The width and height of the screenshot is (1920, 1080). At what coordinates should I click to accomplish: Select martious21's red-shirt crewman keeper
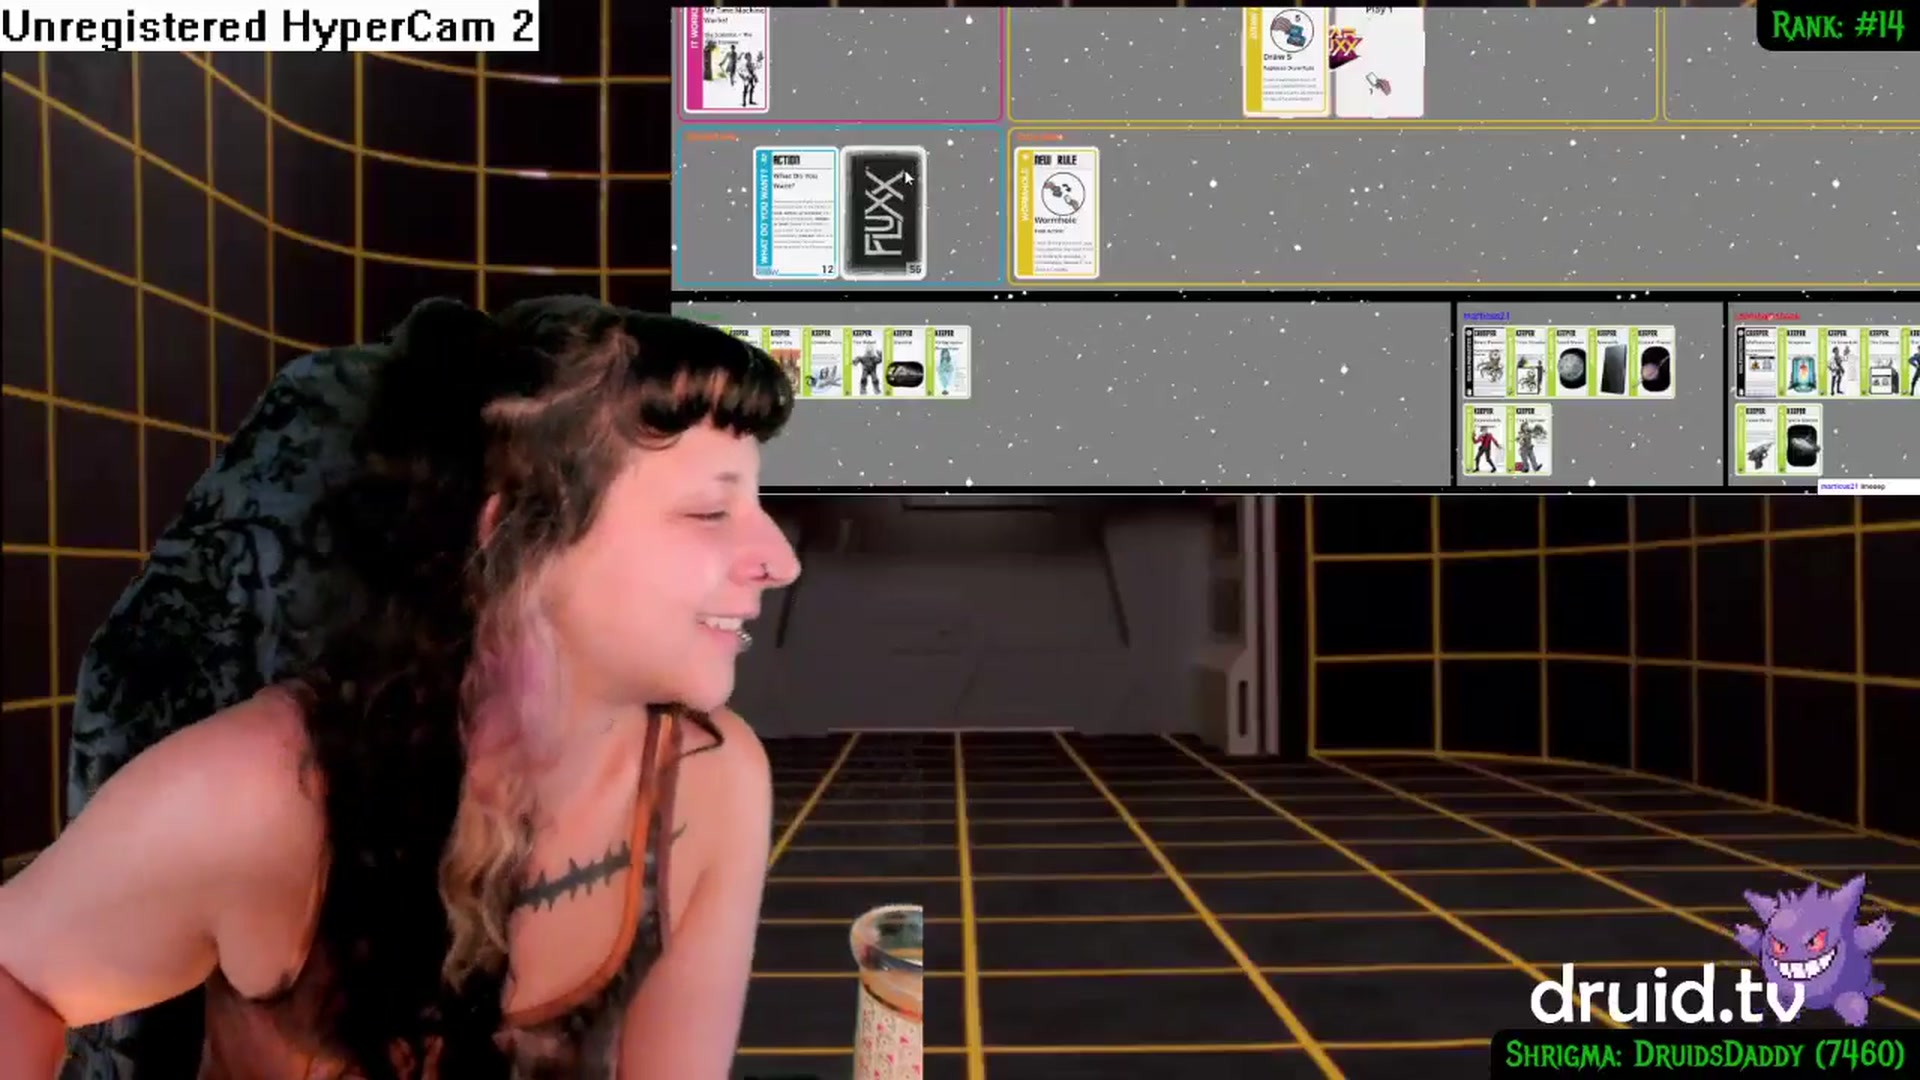[1486, 440]
